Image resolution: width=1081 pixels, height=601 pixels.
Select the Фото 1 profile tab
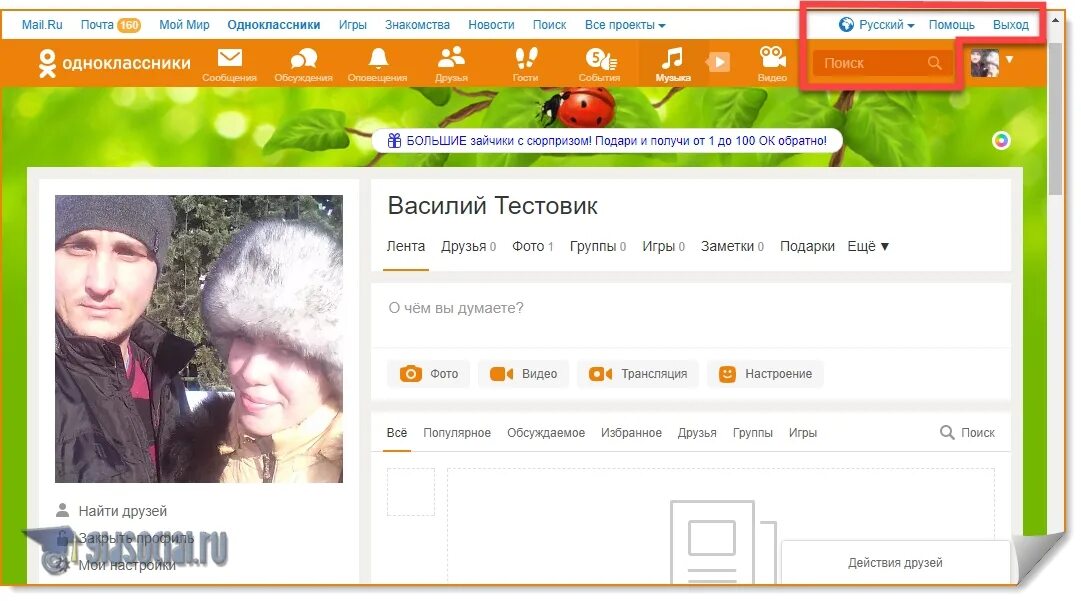tap(532, 246)
